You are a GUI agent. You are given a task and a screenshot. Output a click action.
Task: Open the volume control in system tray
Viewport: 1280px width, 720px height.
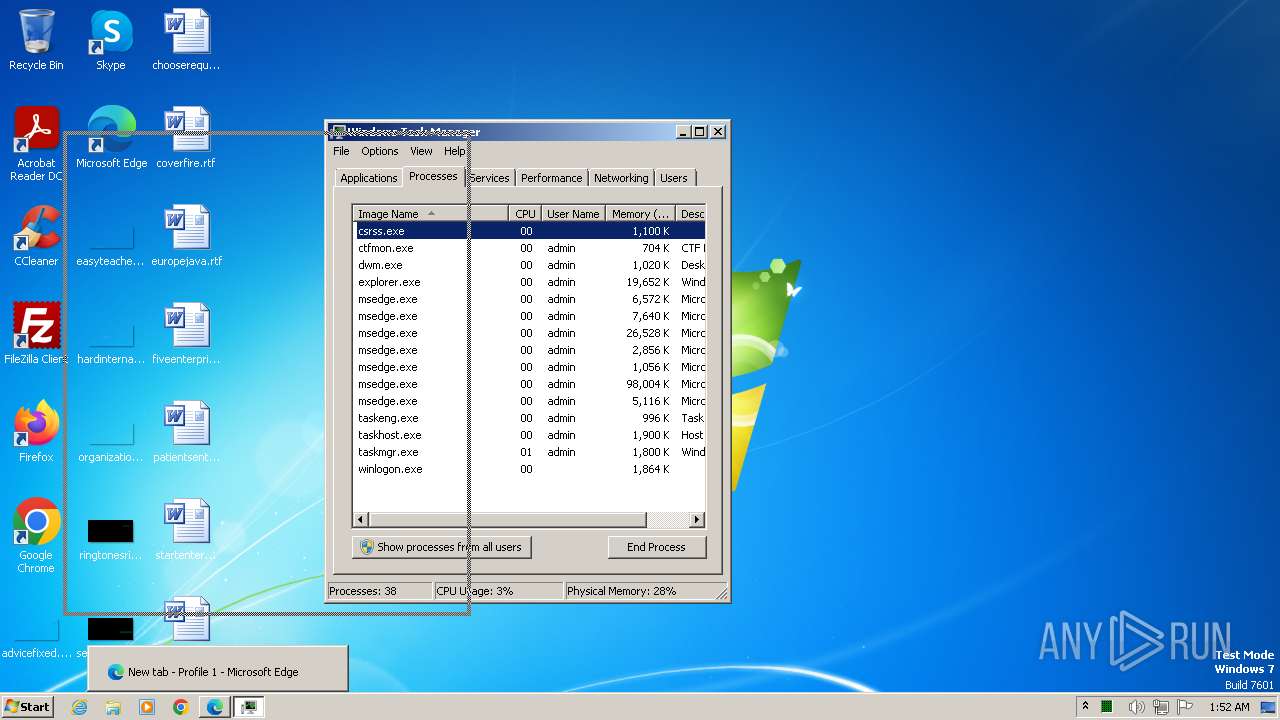click(1136, 707)
